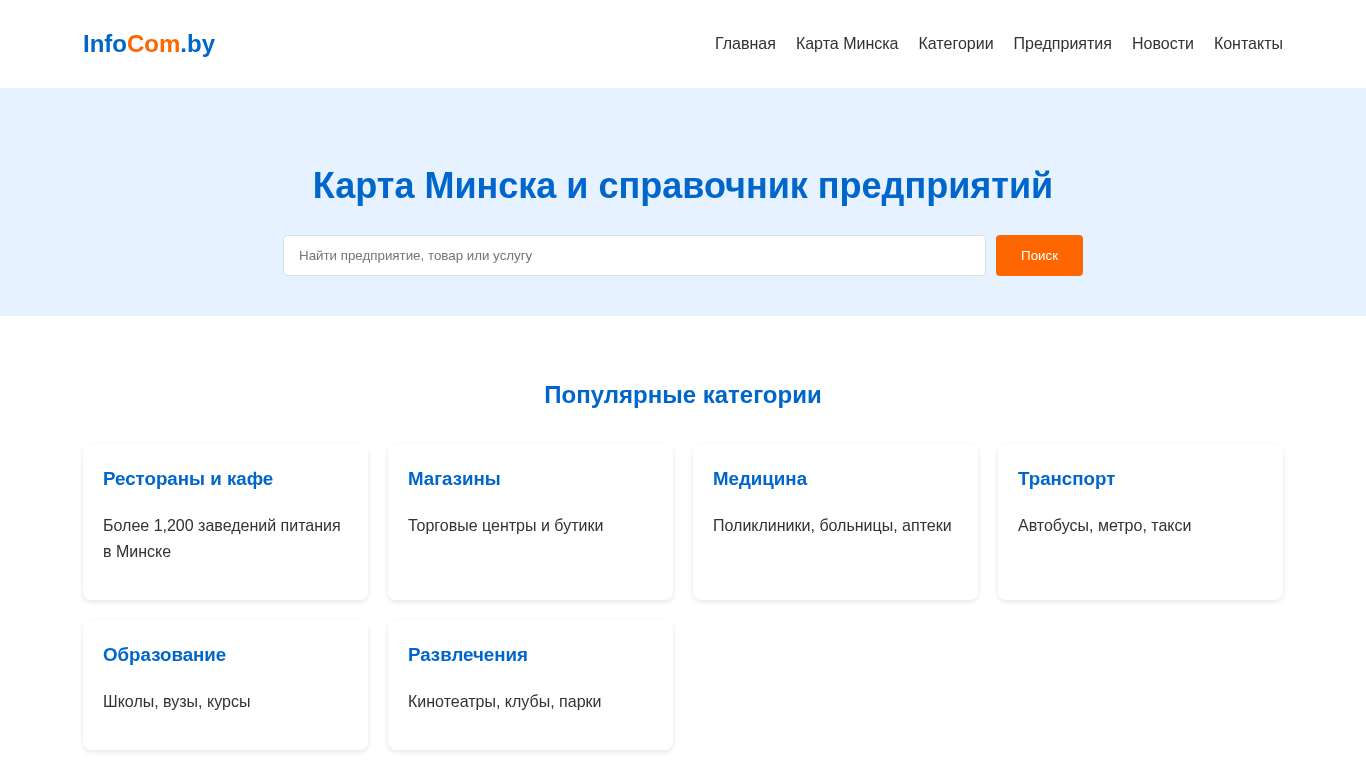1366x768 pixels.
Task: Click the Карта Минска и справочник heading
Action: coord(683,186)
